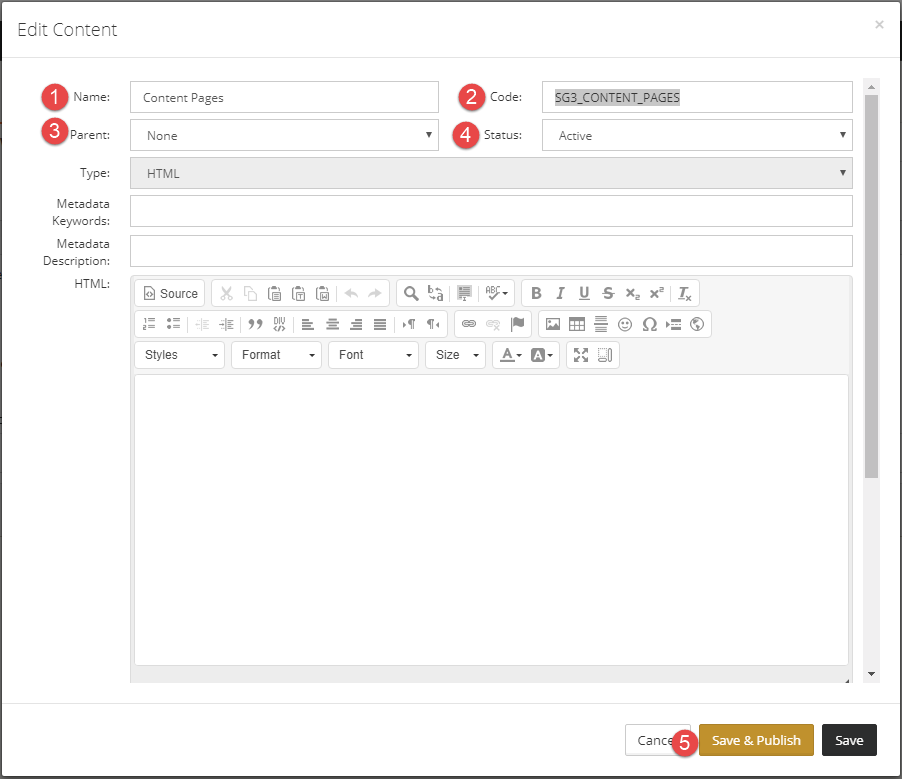This screenshot has width=902, height=779.
Task: Open the Status dropdown showing Active
Action: [x=697, y=135]
